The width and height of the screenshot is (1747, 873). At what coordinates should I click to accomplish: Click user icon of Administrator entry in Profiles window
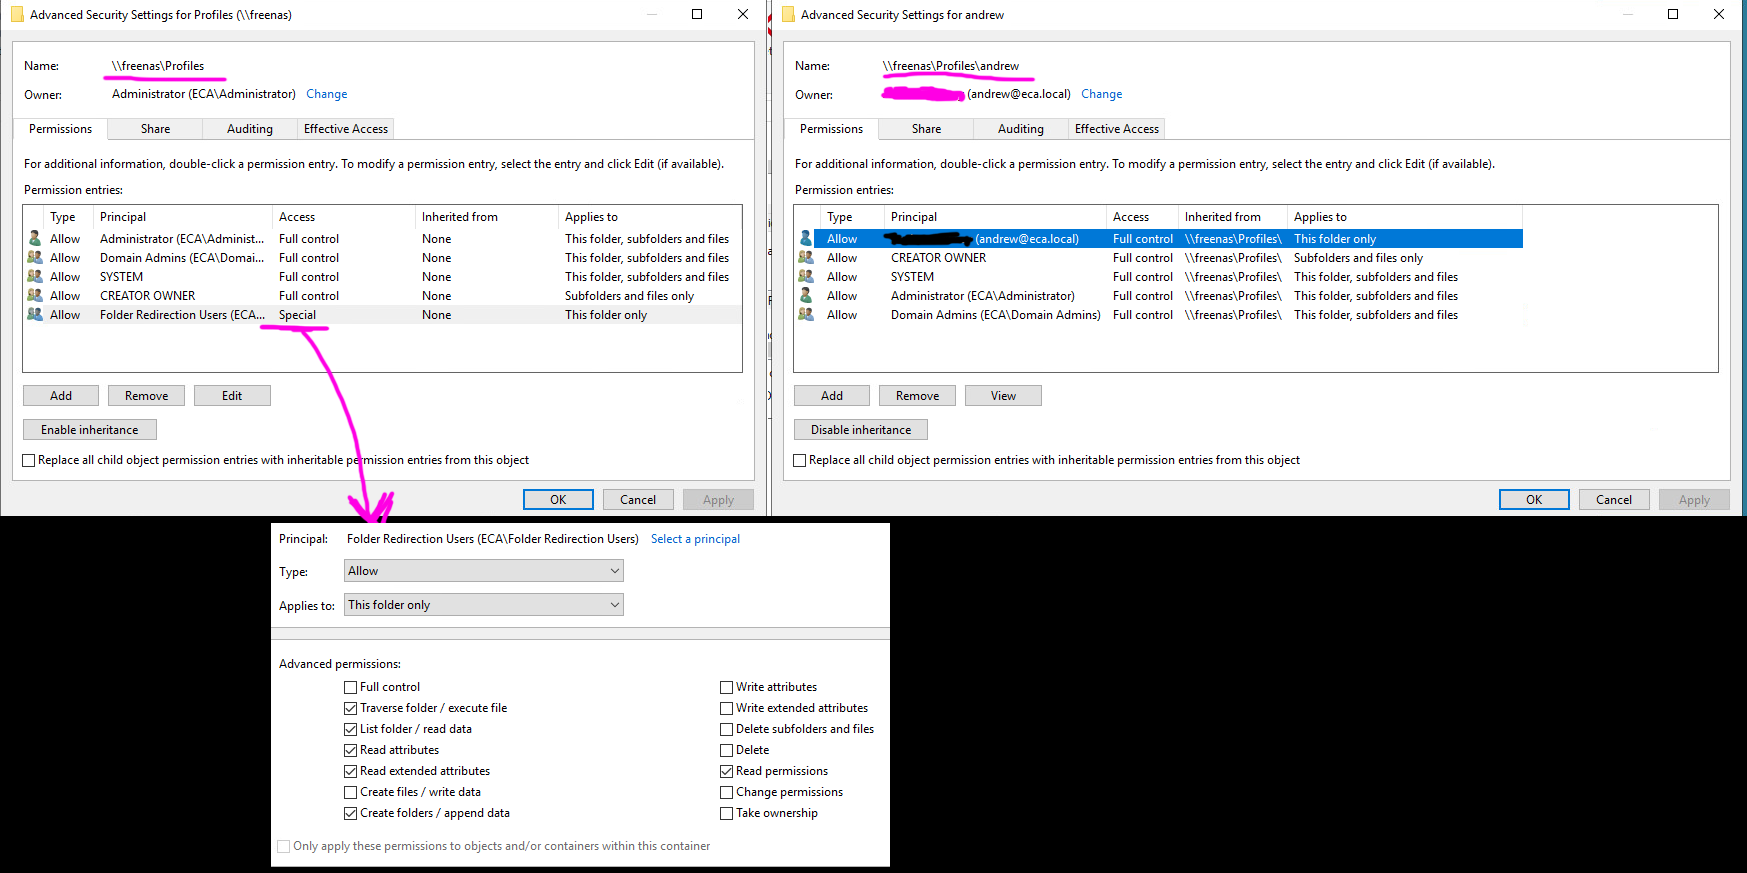coord(35,238)
